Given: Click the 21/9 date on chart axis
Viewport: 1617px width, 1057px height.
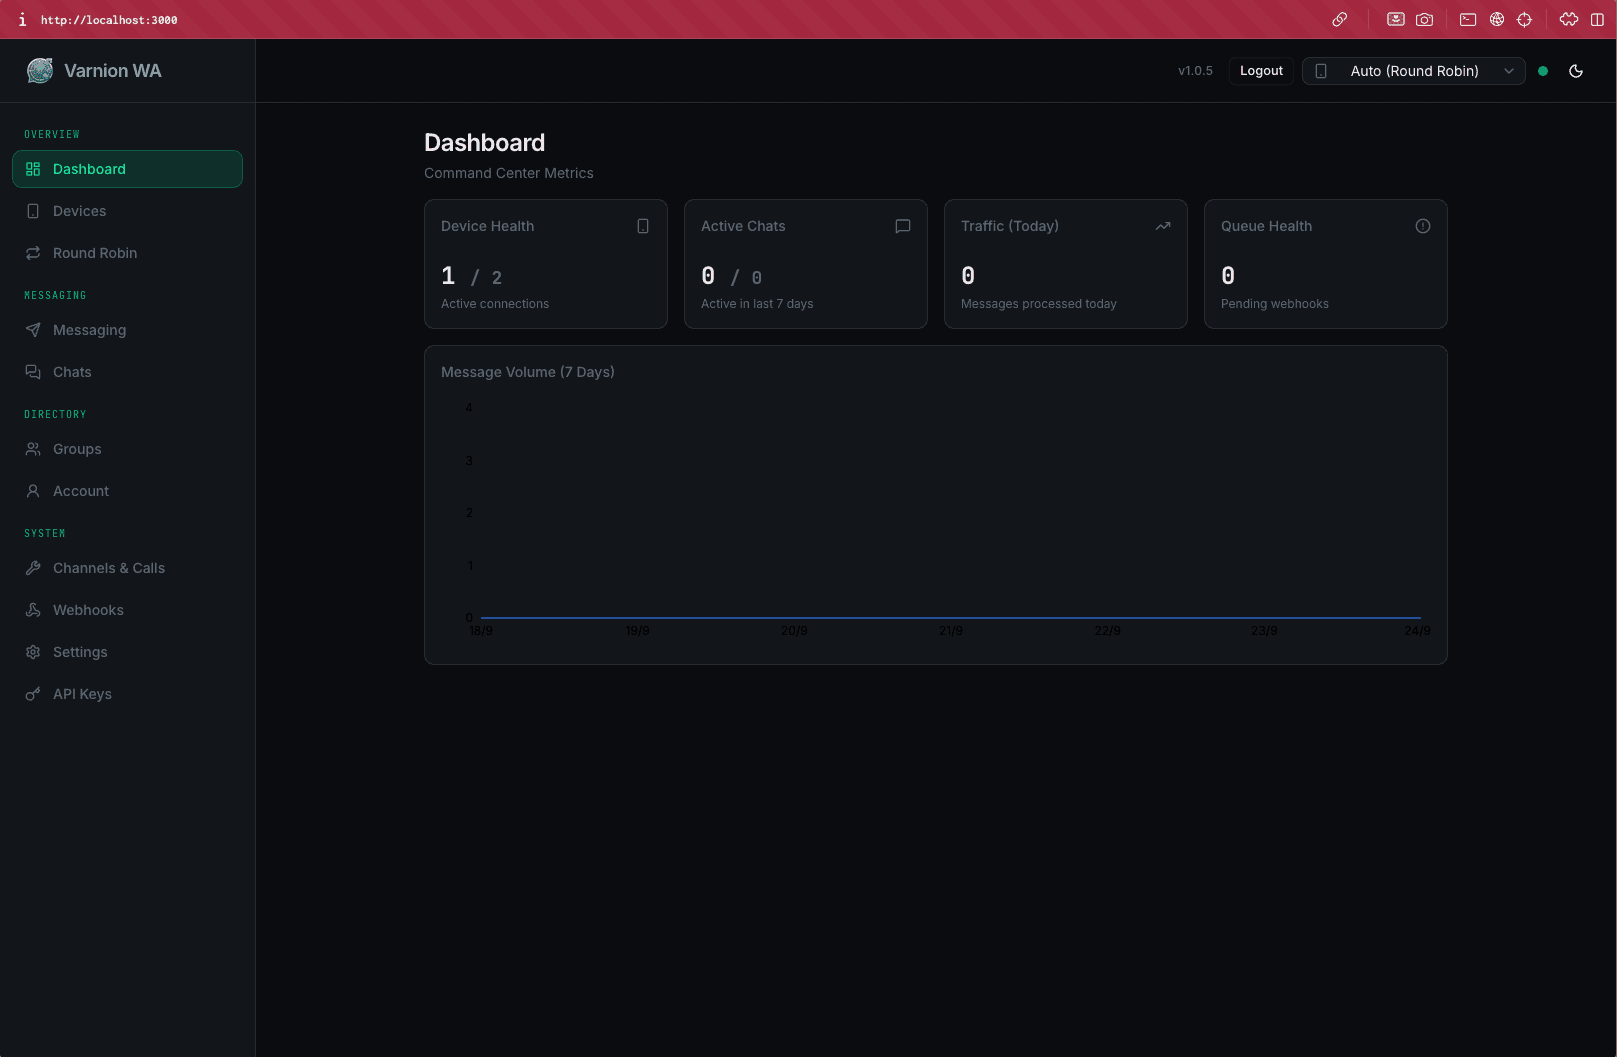Looking at the screenshot, I should tap(951, 631).
